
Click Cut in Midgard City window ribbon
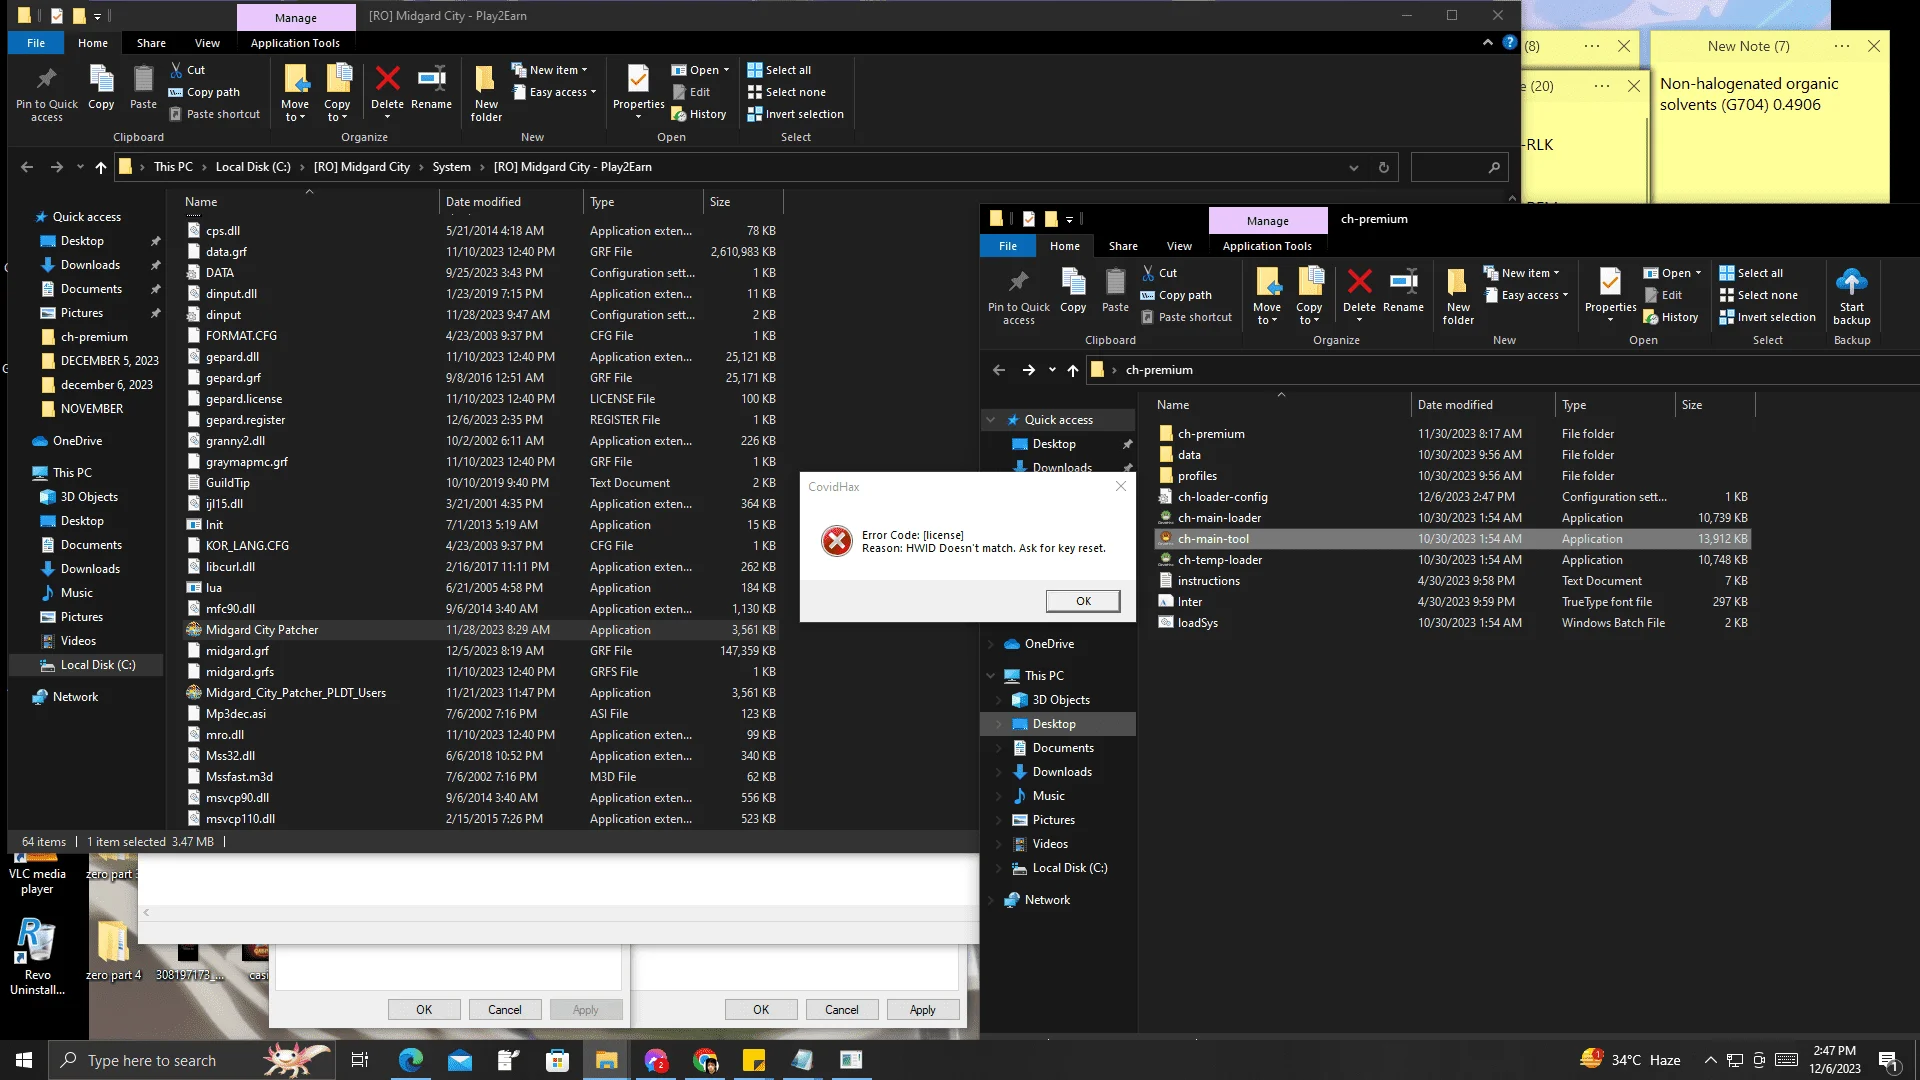click(187, 70)
